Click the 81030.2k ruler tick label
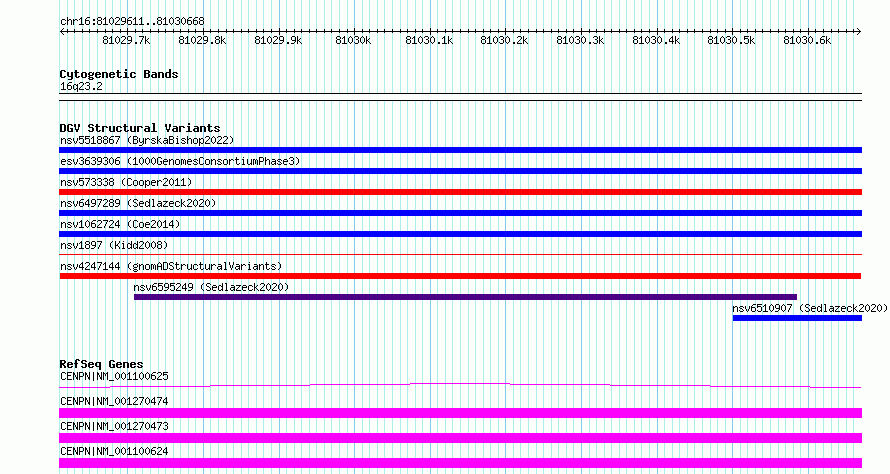This screenshot has width=890, height=474. click(x=504, y=40)
